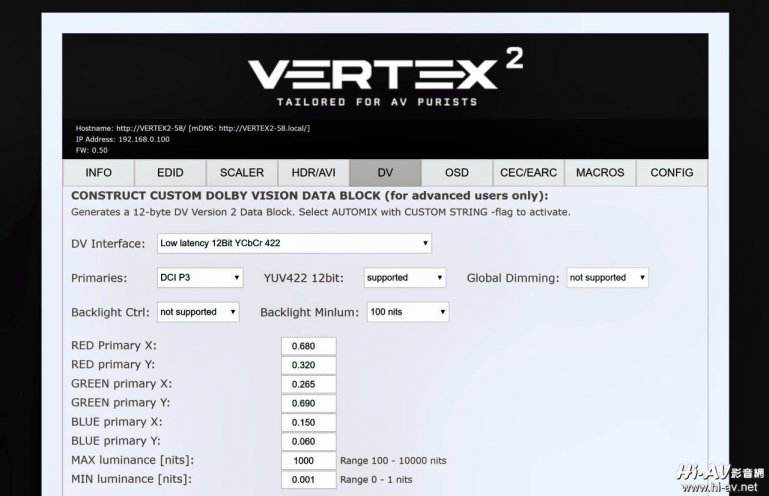Click the FW: 0.50 text

92,150
